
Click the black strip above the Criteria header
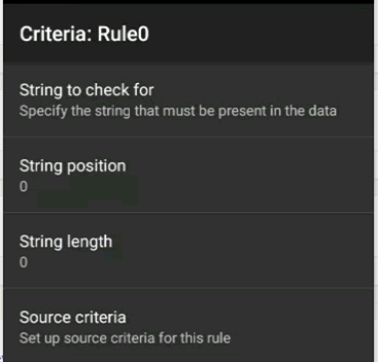pyautogui.click(x=188, y=2)
